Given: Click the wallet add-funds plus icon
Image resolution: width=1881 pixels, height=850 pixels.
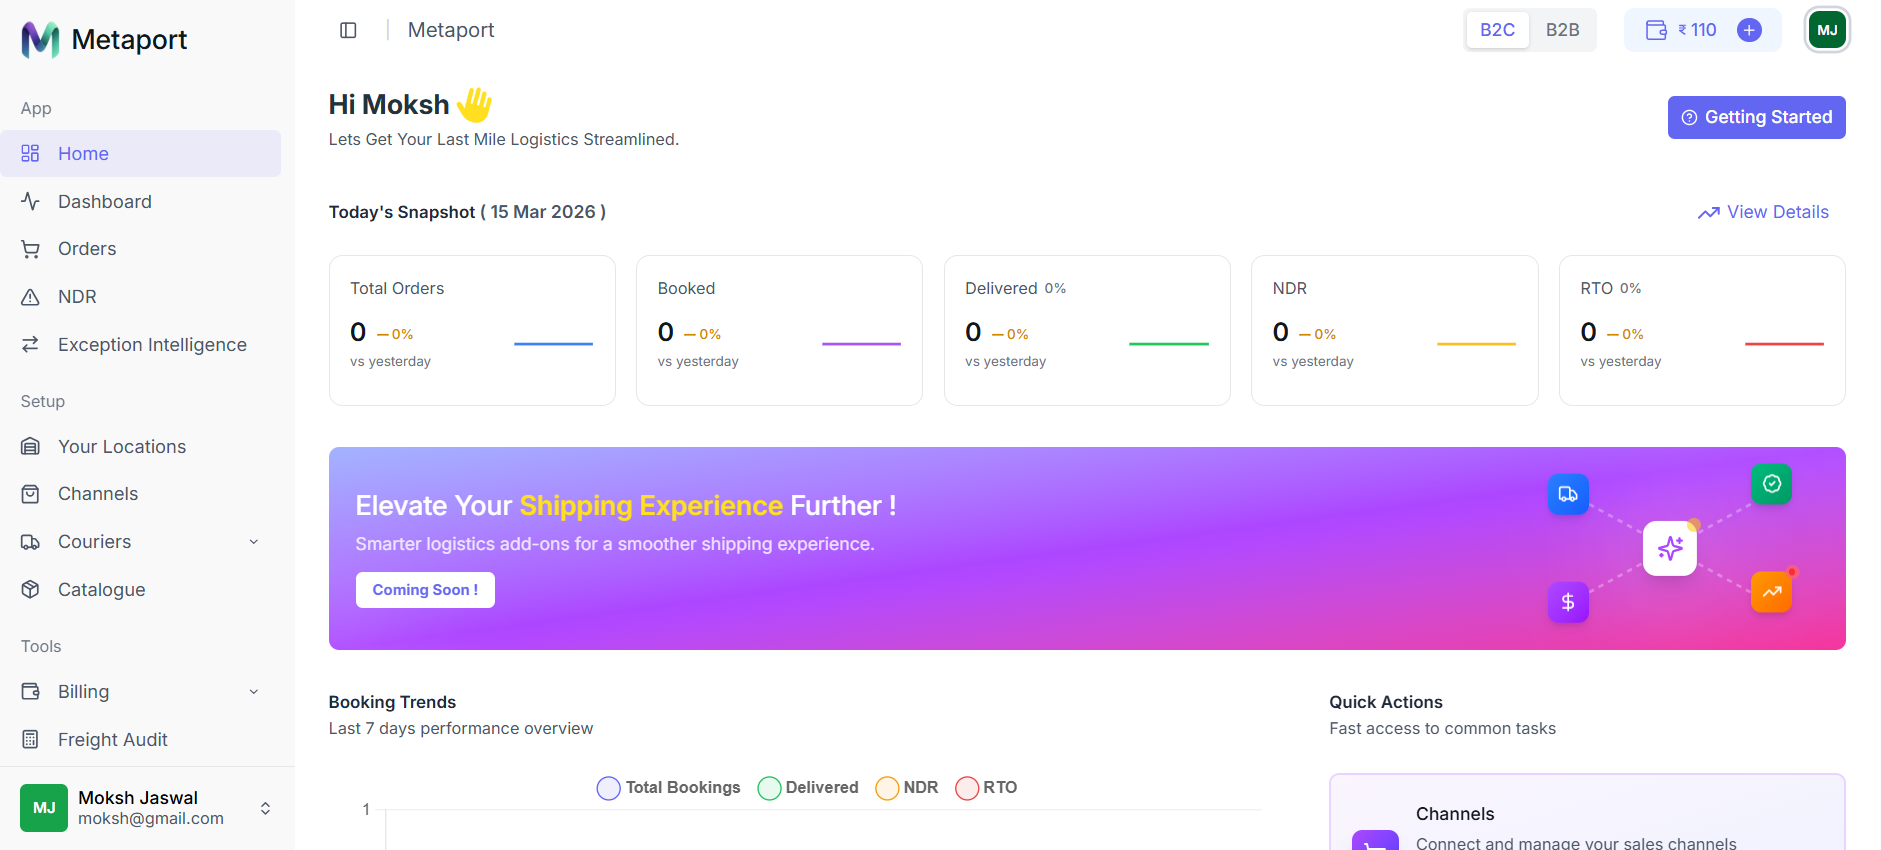Looking at the screenshot, I should click(x=1749, y=30).
